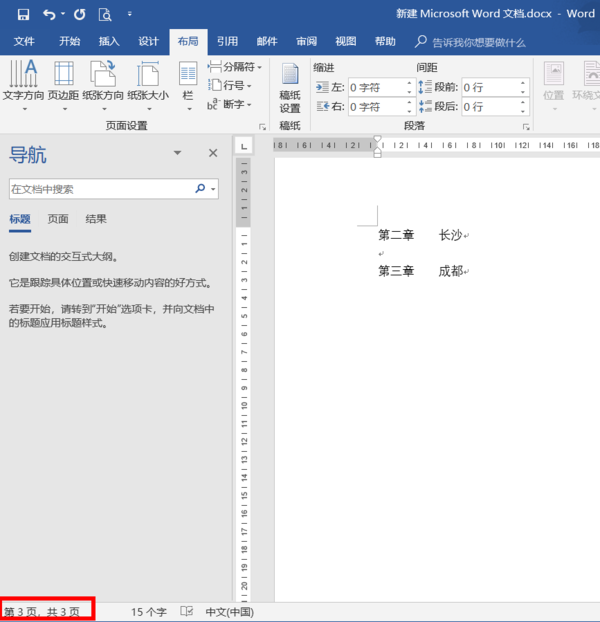600x622 pixels.
Task: Click the 位置 position button
Action: tap(554, 86)
